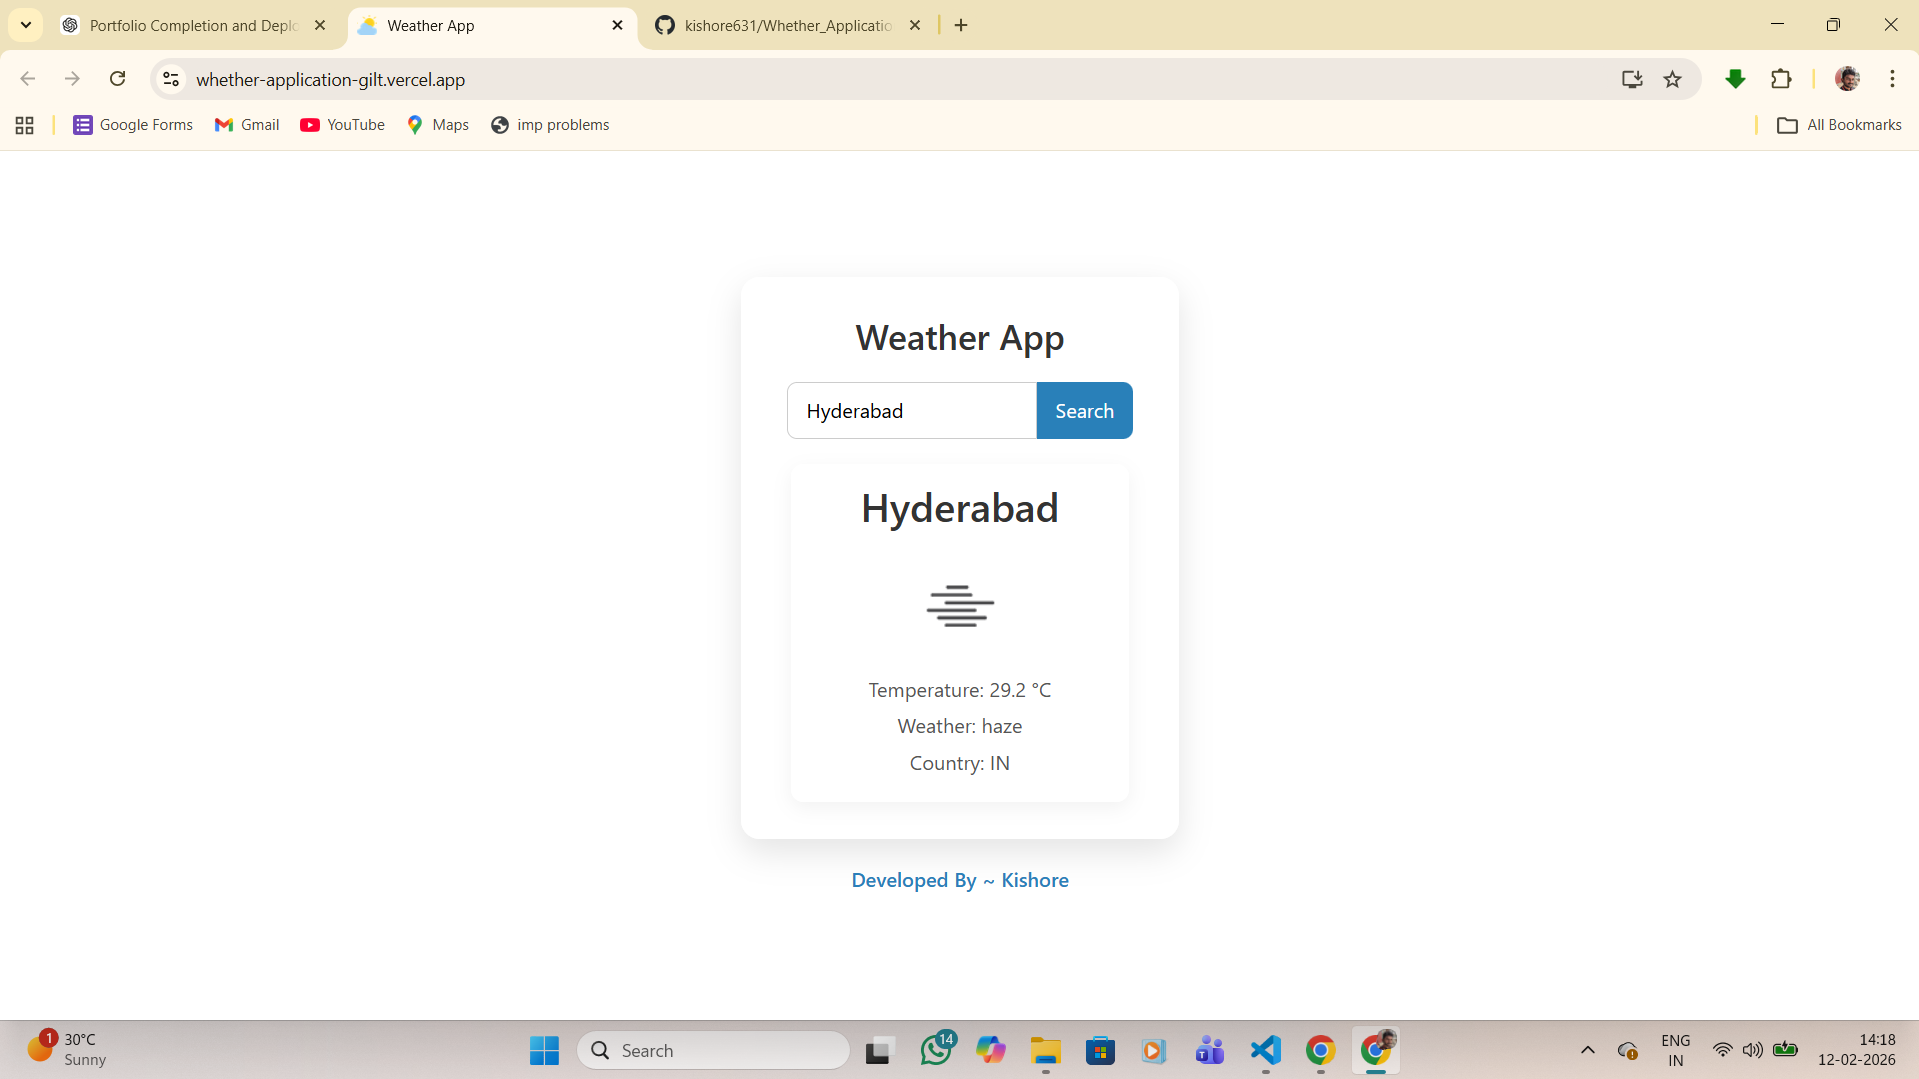Open YouTube from the bookmarks bar
This screenshot has height=1079, width=1919.
(x=341, y=124)
